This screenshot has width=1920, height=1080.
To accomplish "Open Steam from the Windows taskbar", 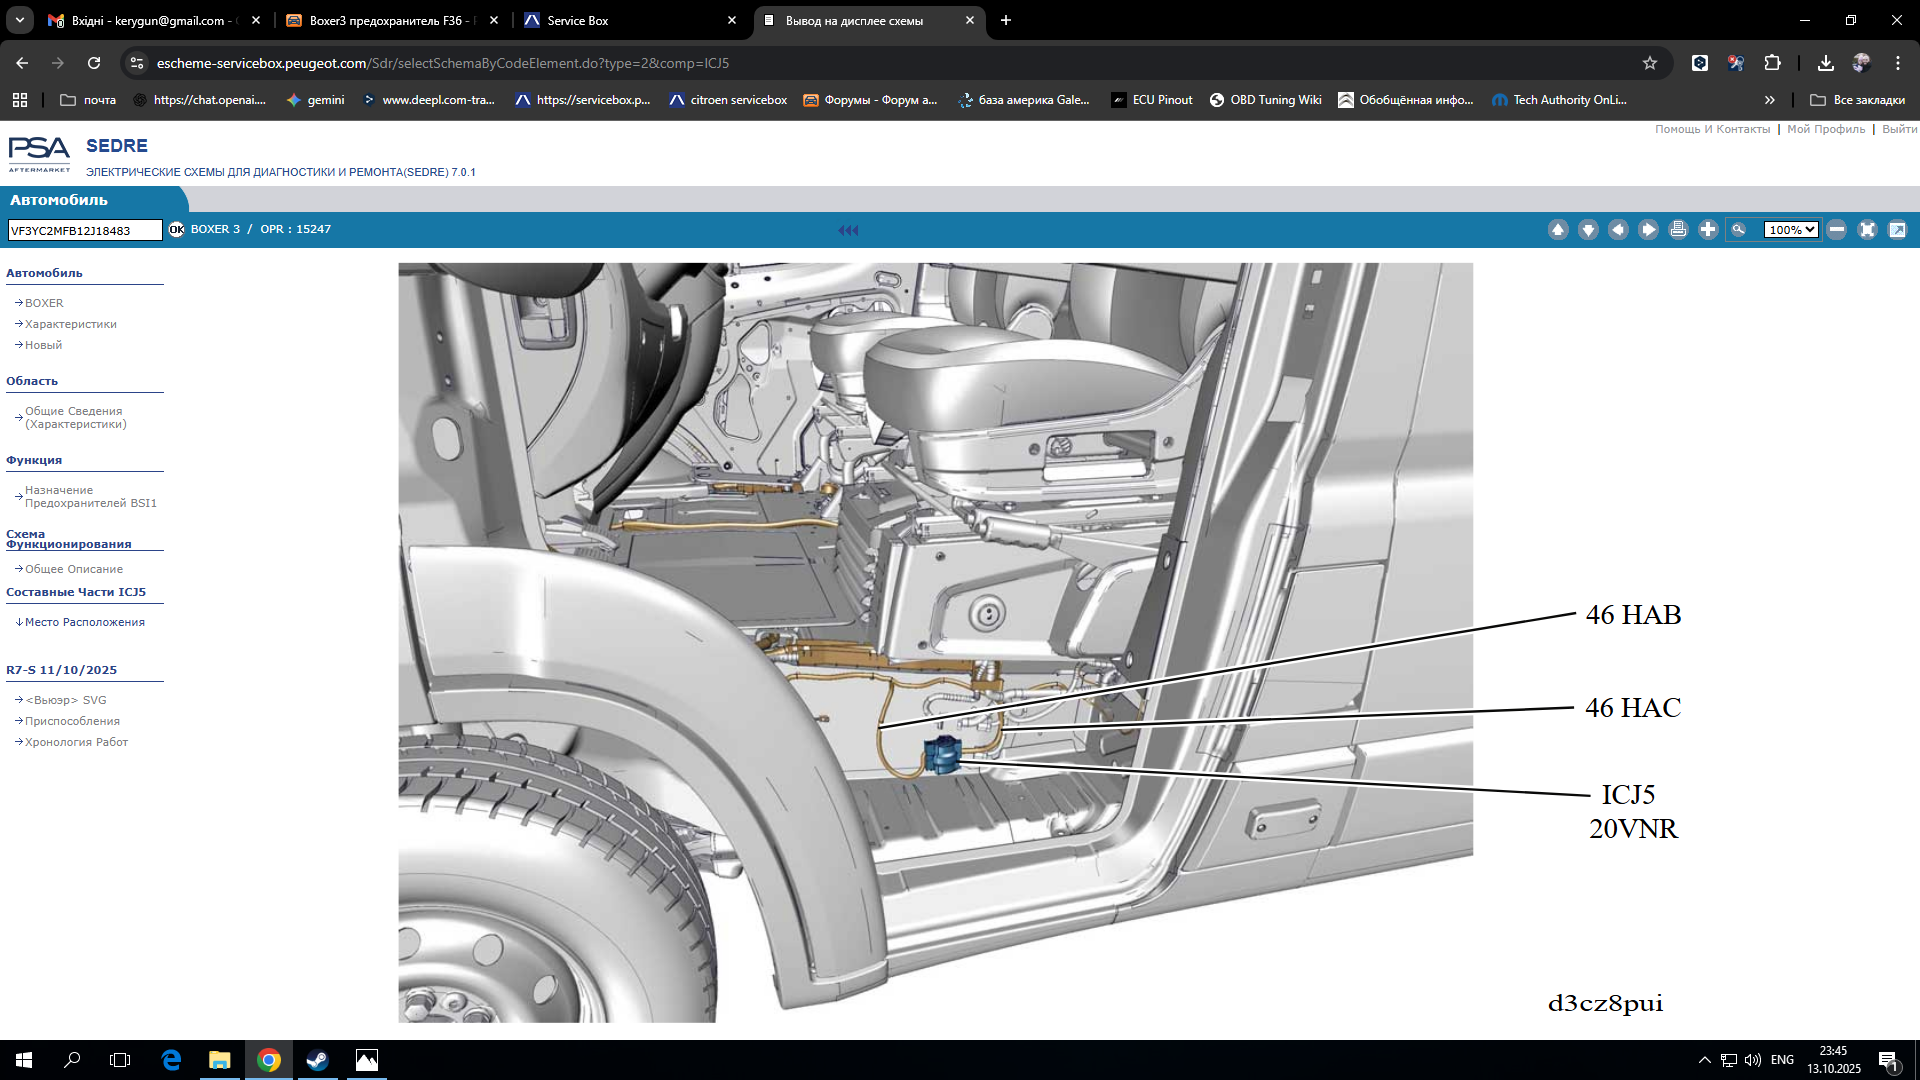I will [x=317, y=1060].
